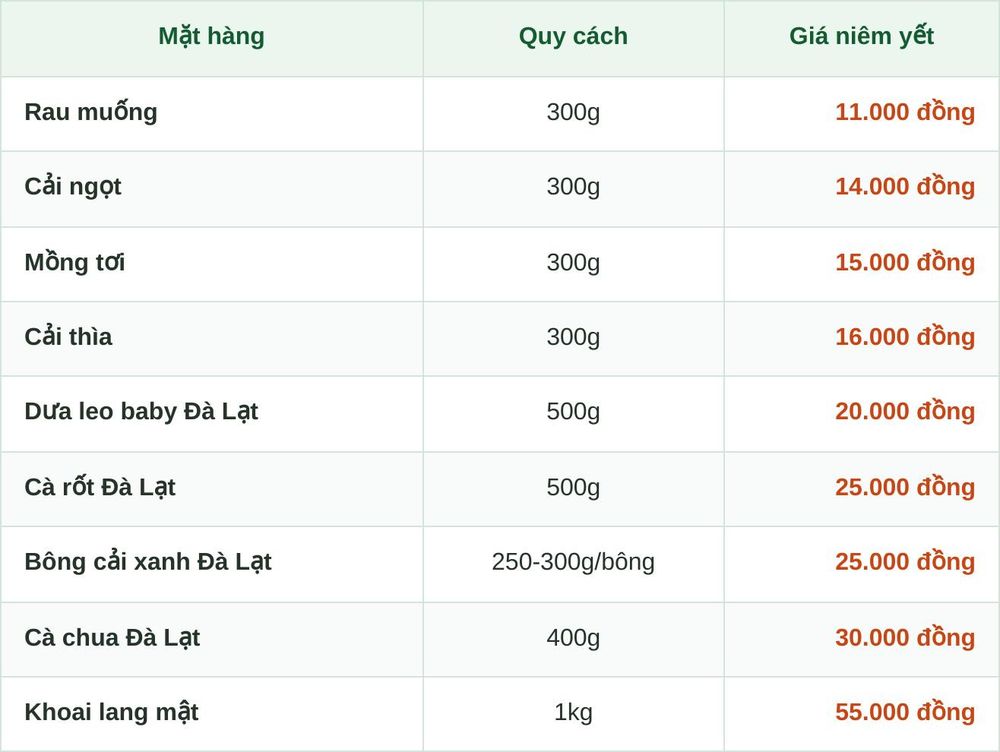The height and width of the screenshot is (752, 1000).
Task: Click the 20.000 đồng price
Action: tap(905, 412)
